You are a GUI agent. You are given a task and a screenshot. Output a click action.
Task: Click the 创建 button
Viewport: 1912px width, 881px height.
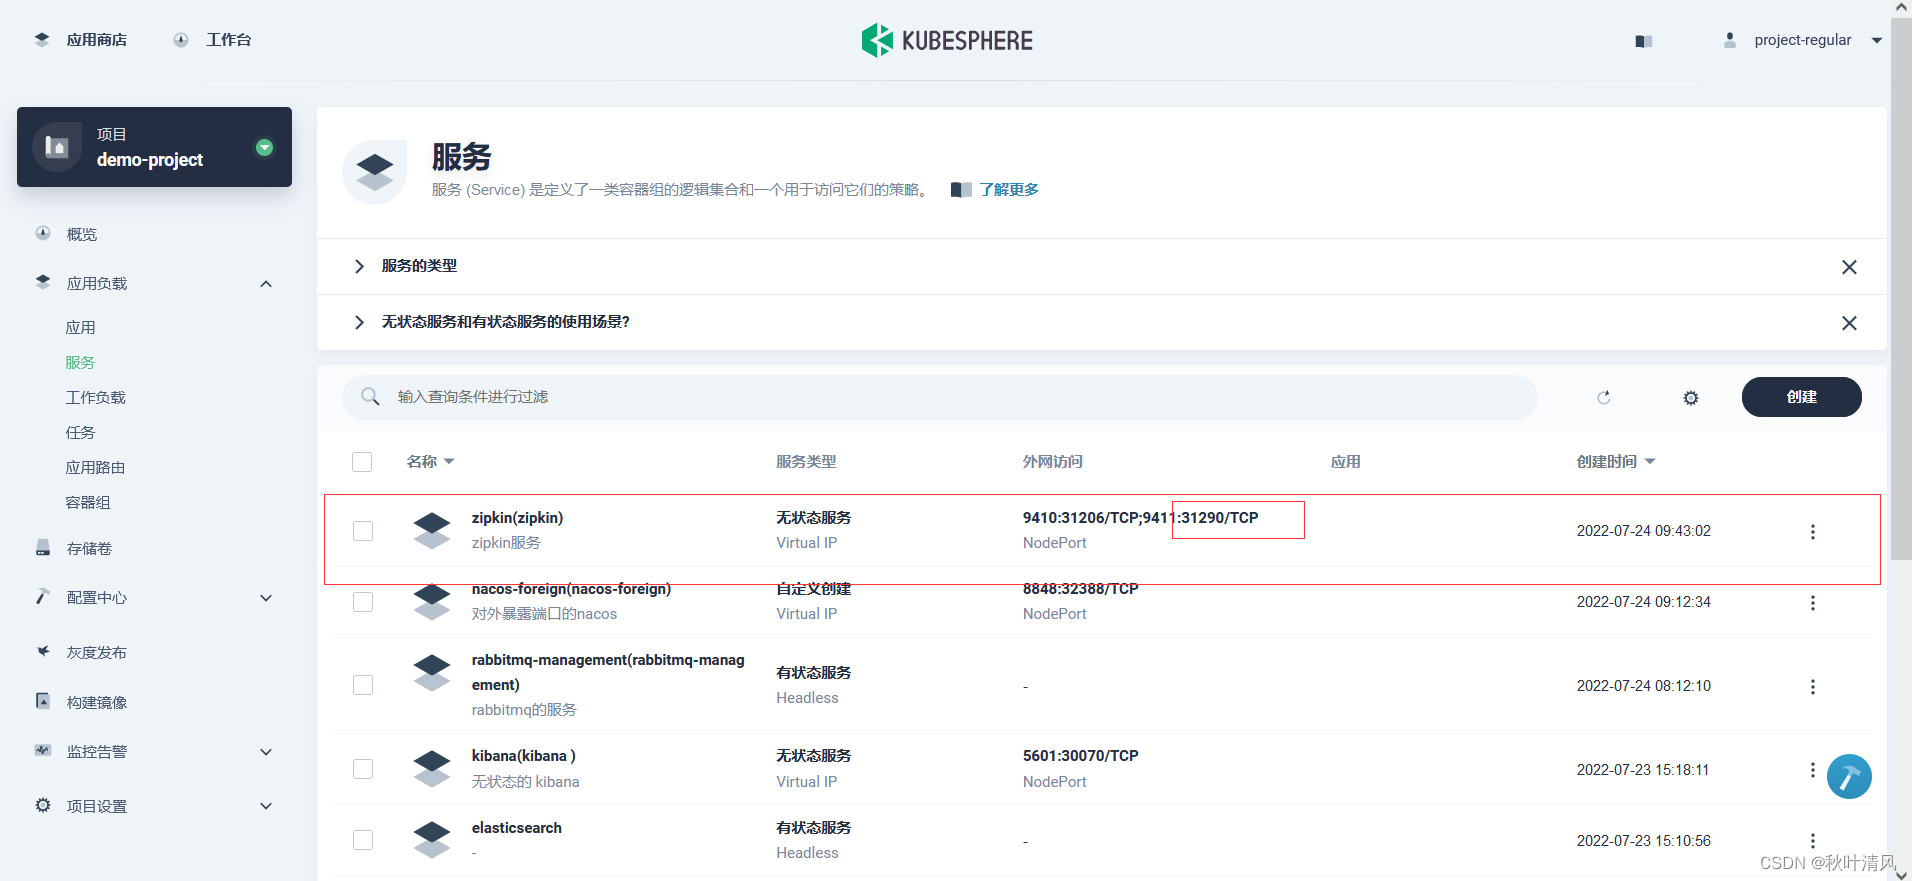[1801, 397]
